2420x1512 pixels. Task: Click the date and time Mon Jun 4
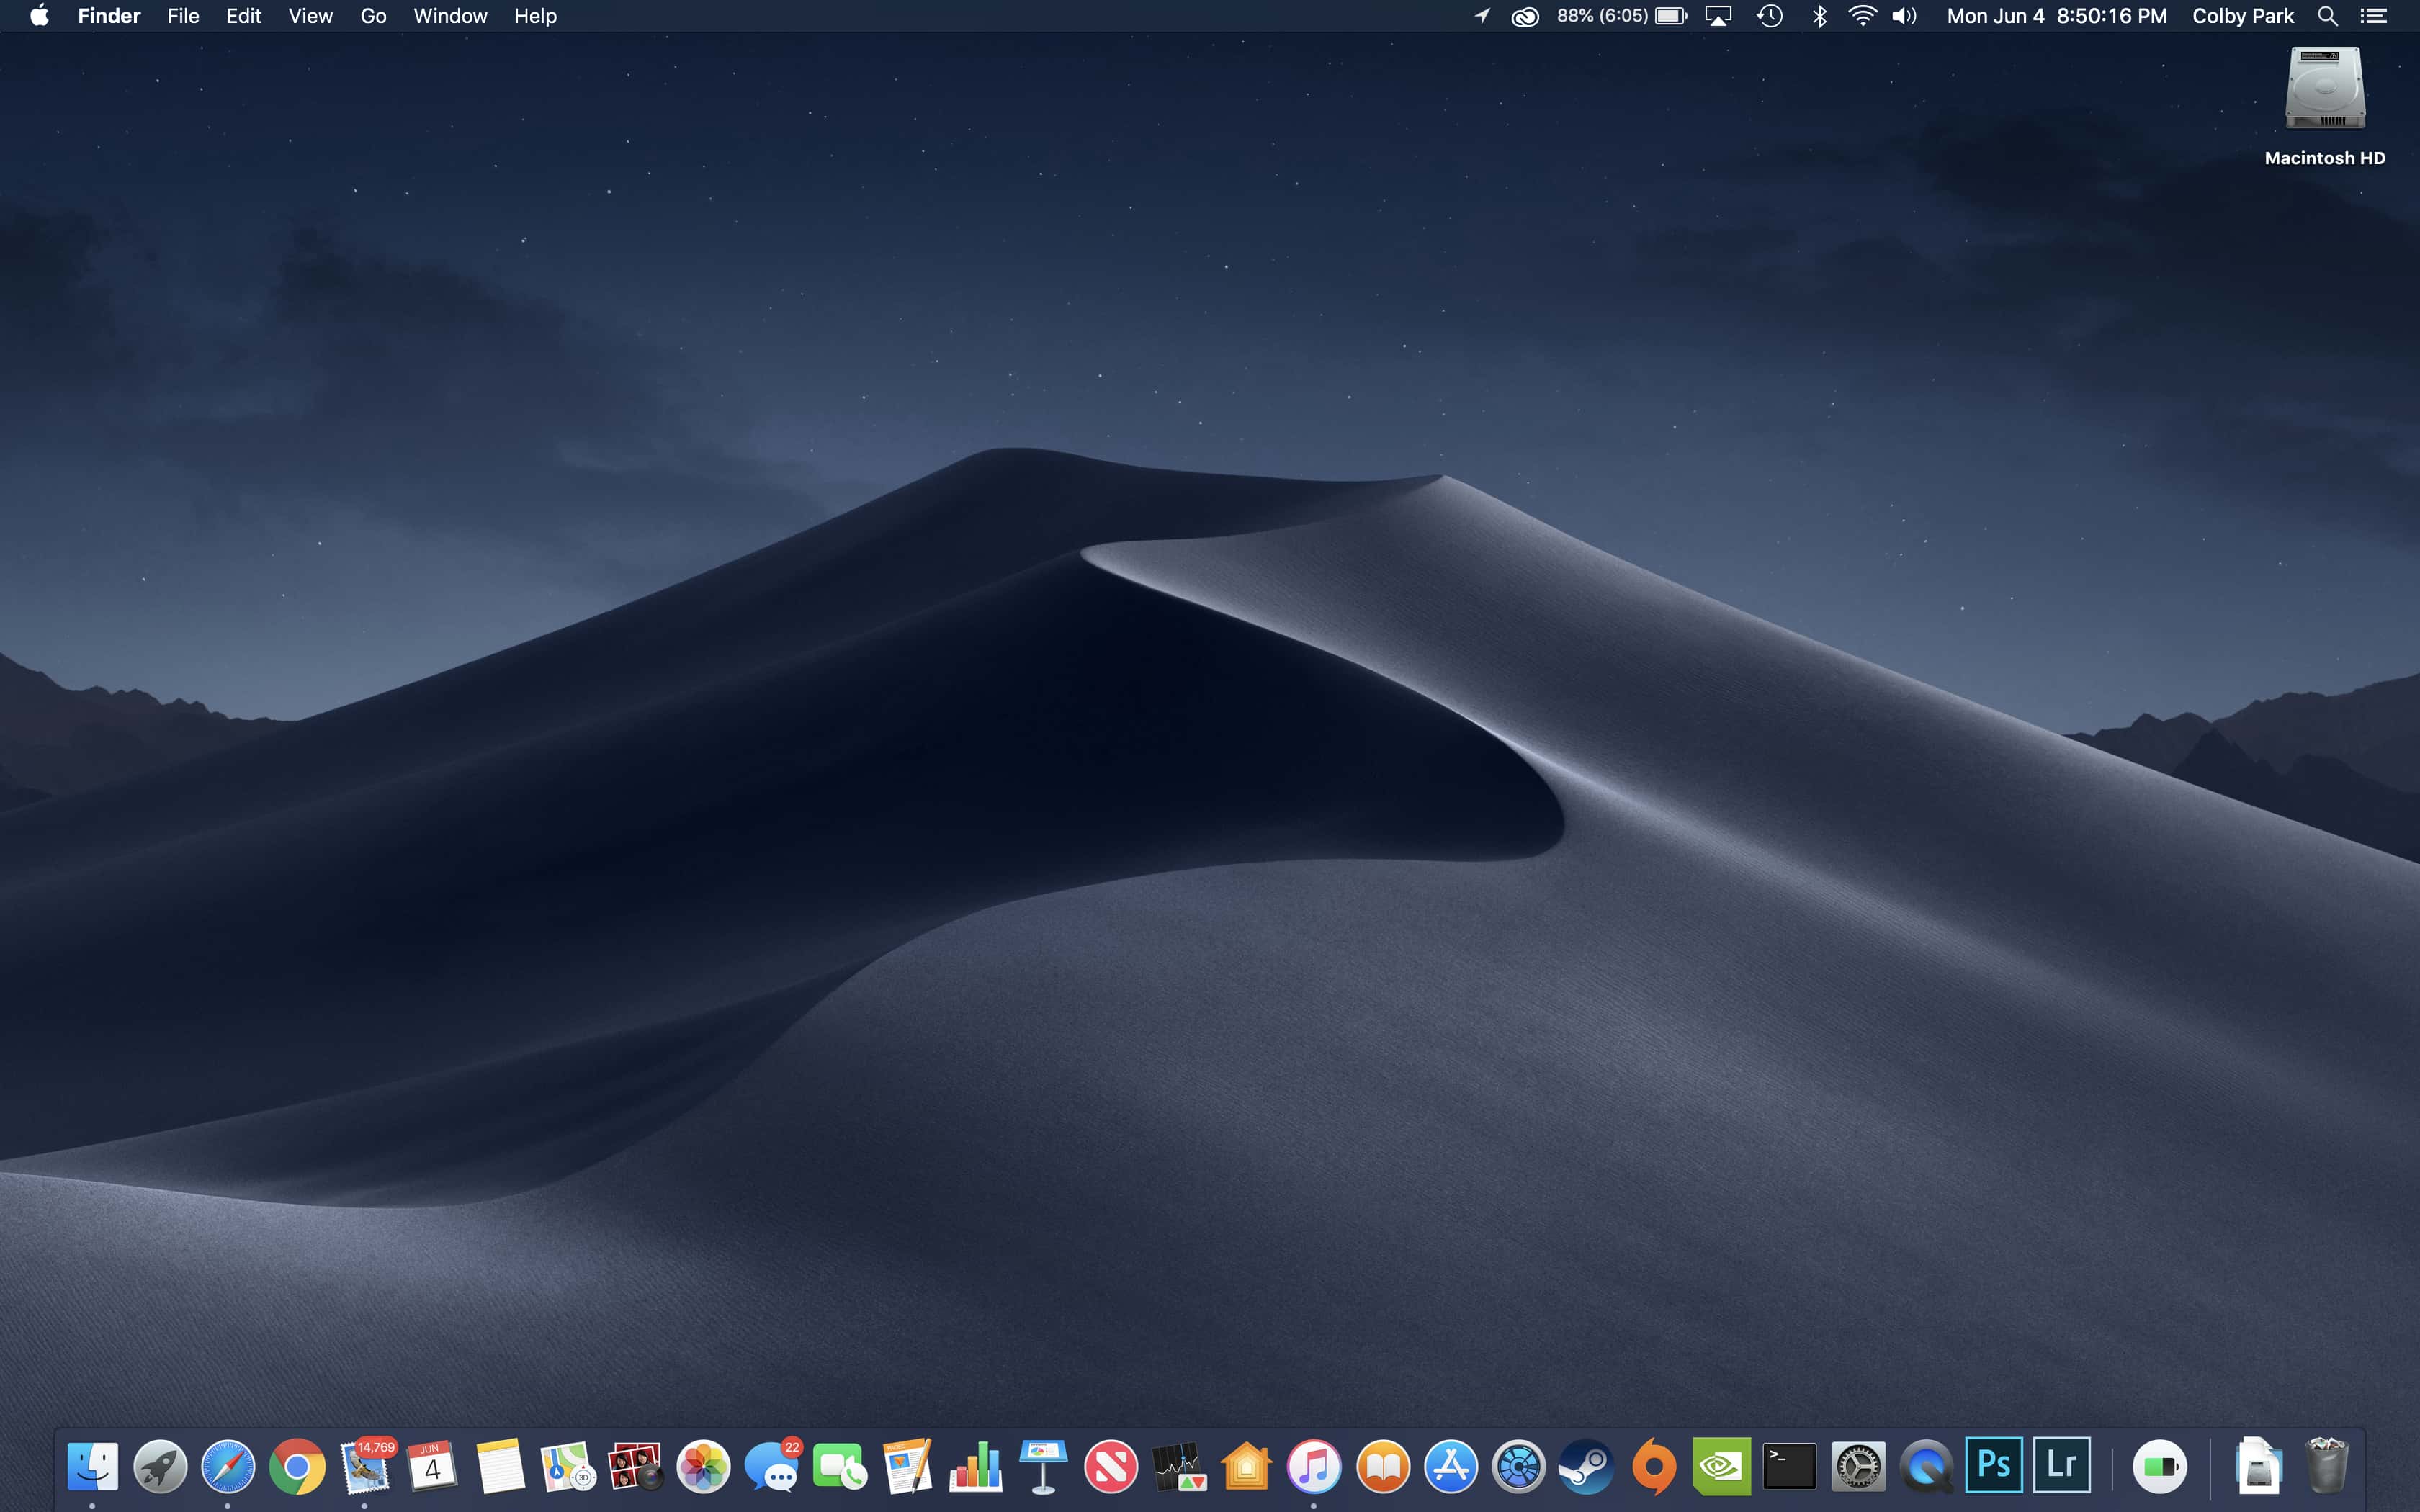point(2057,16)
